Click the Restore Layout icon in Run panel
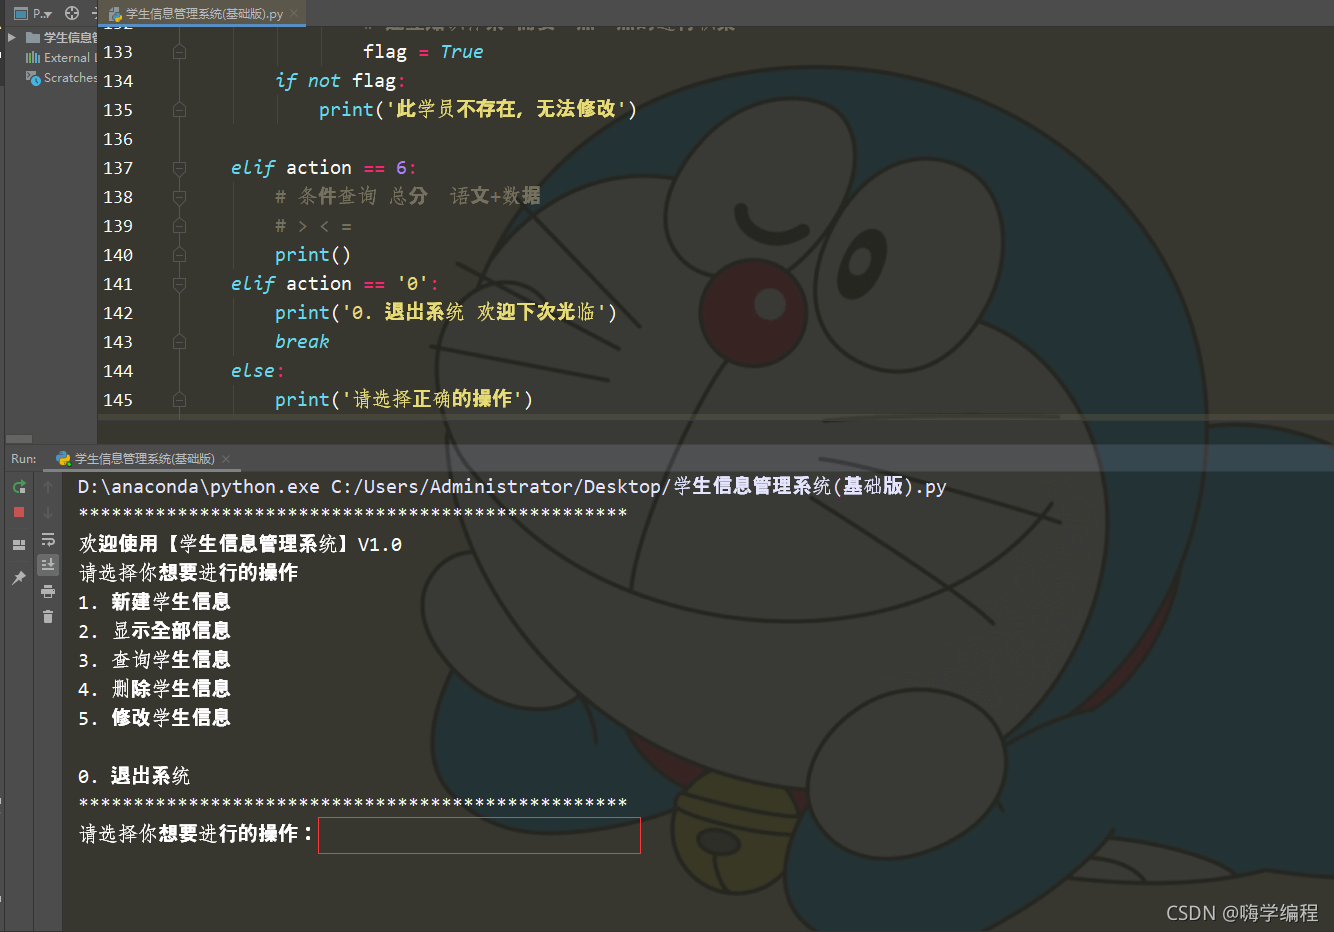This screenshot has height=932, width=1334. tap(19, 545)
